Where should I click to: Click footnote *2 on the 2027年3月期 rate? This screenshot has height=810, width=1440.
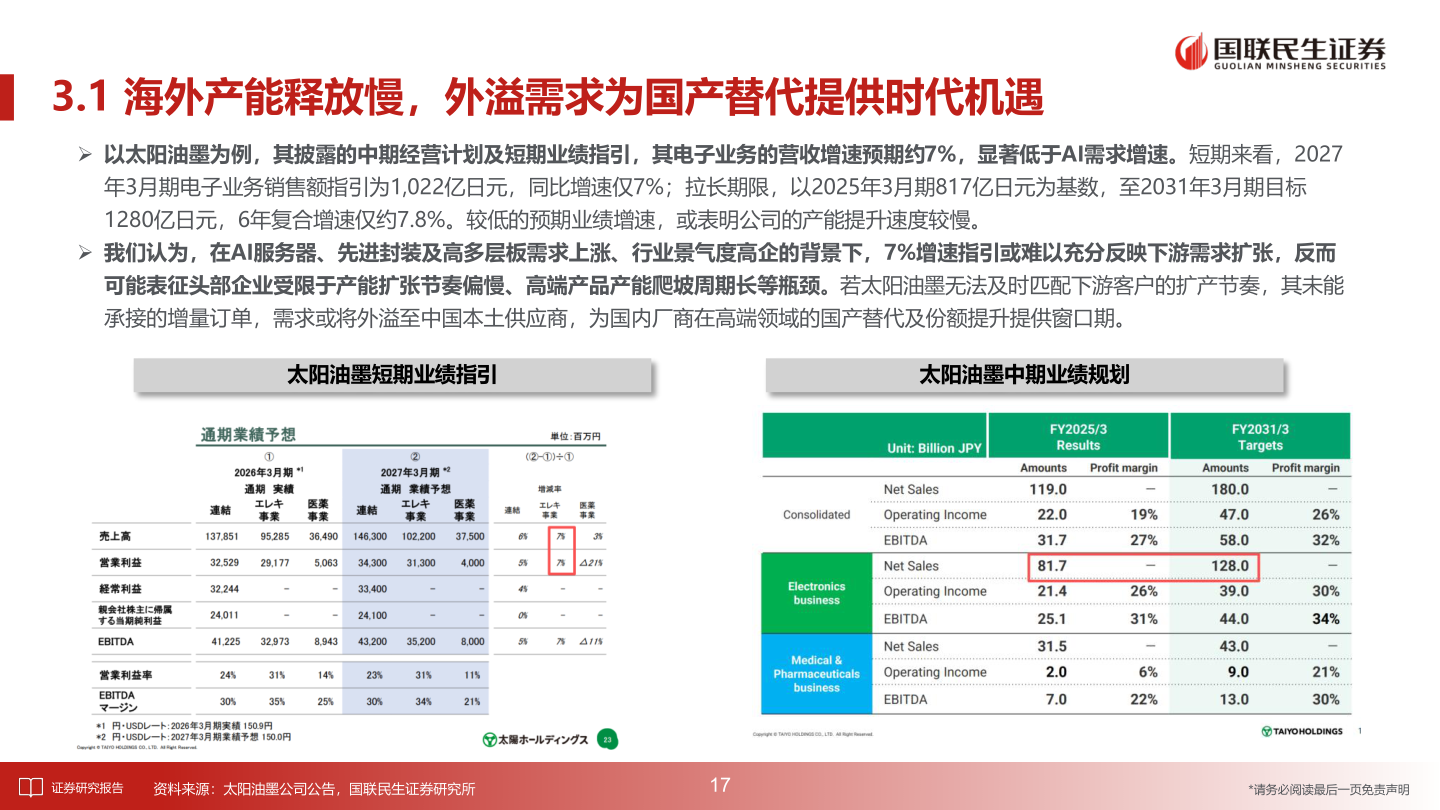[195, 737]
